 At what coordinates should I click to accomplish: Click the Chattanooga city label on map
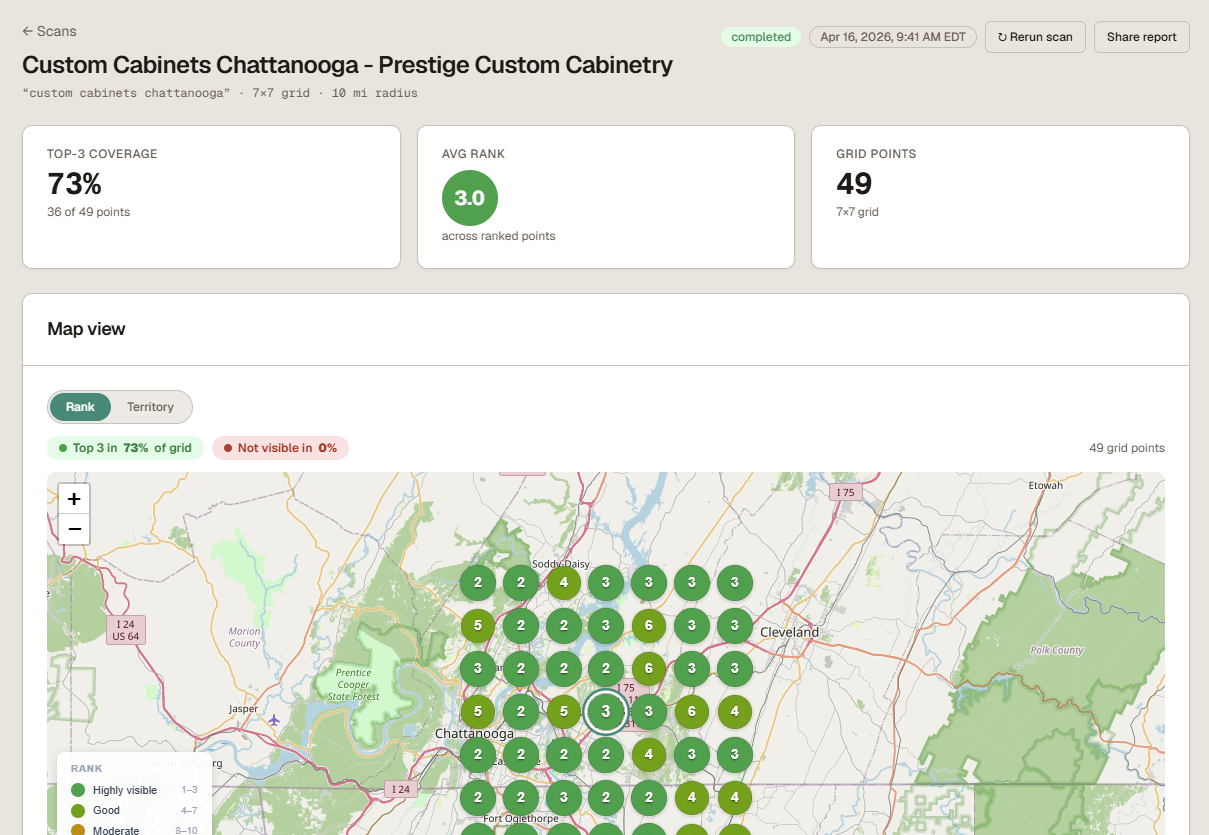click(x=474, y=734)
